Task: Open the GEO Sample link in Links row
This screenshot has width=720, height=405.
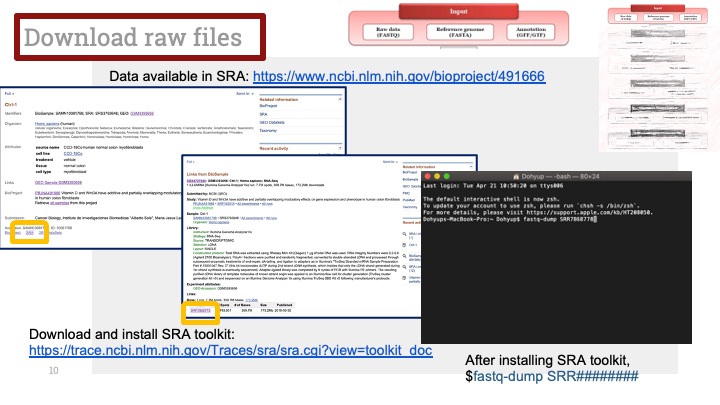Action: click(x=58, y=183)
